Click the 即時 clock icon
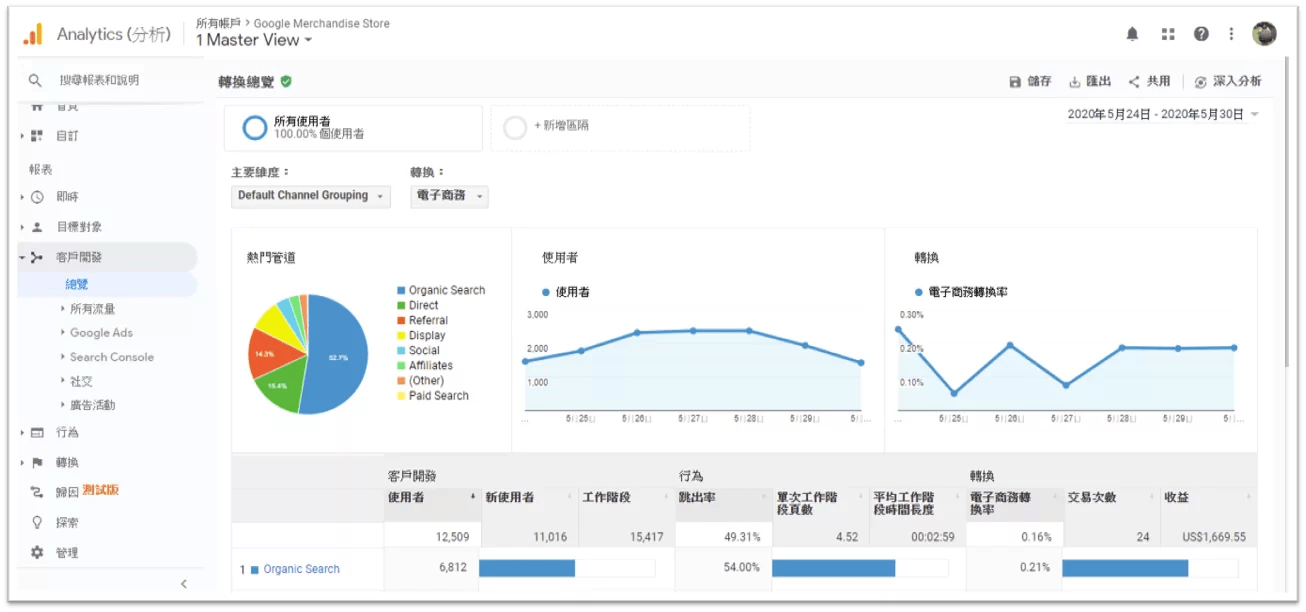This screenshot has width=1306, height=612. (x=37, y=197)
